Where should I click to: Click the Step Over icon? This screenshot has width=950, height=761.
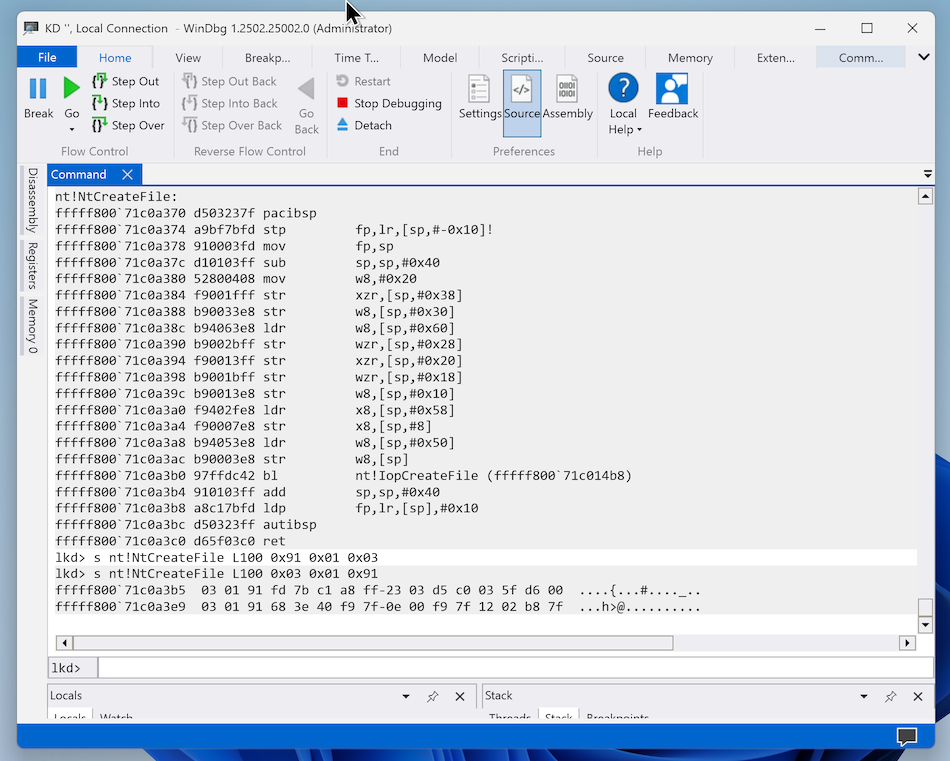click(100, 125)
